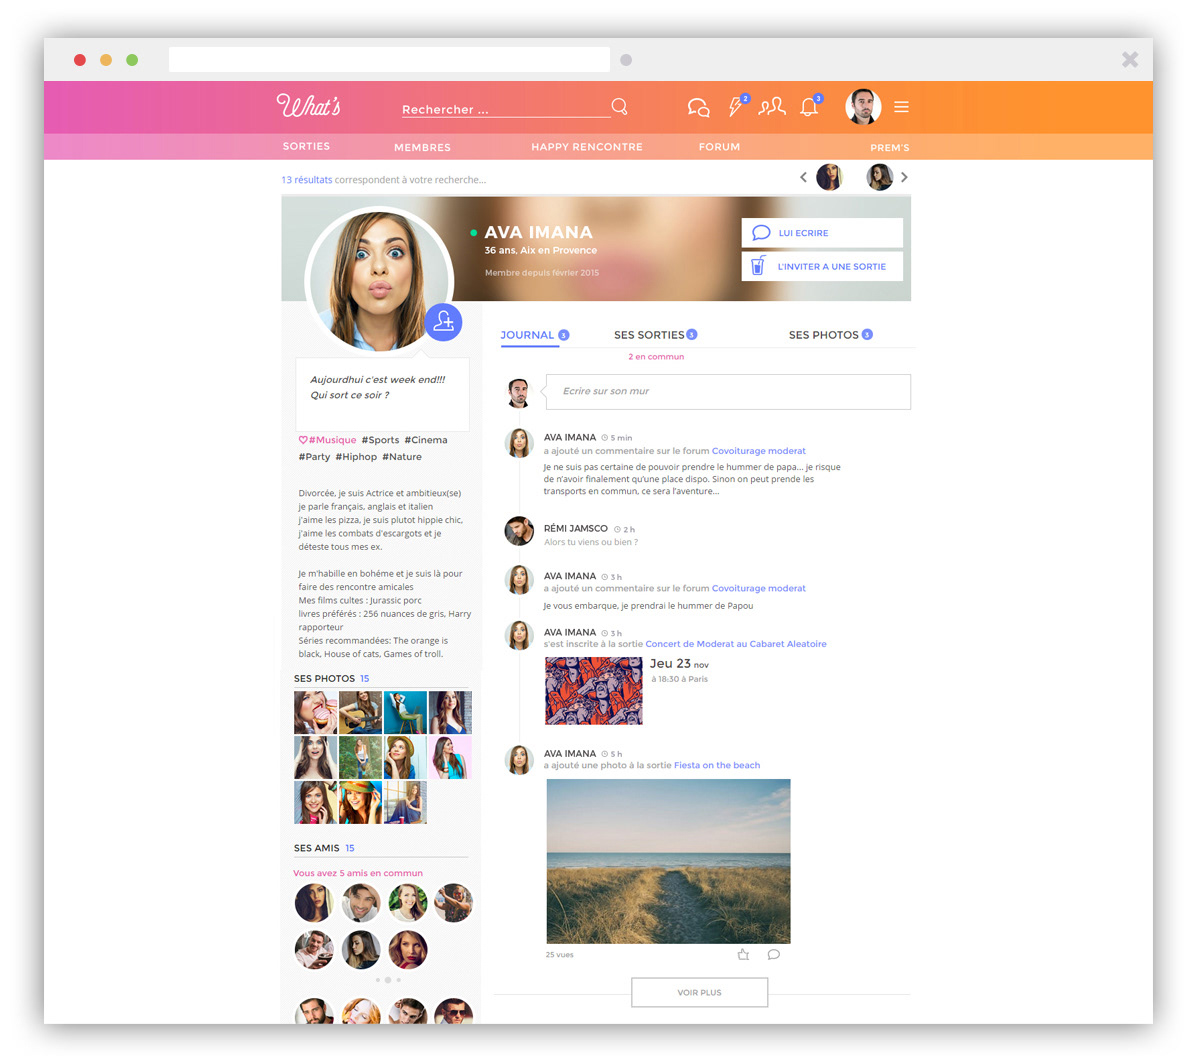Click the 'Ecrire sur son mur' field
The image size is (1200, 1064).
click(x=728, y=392)
